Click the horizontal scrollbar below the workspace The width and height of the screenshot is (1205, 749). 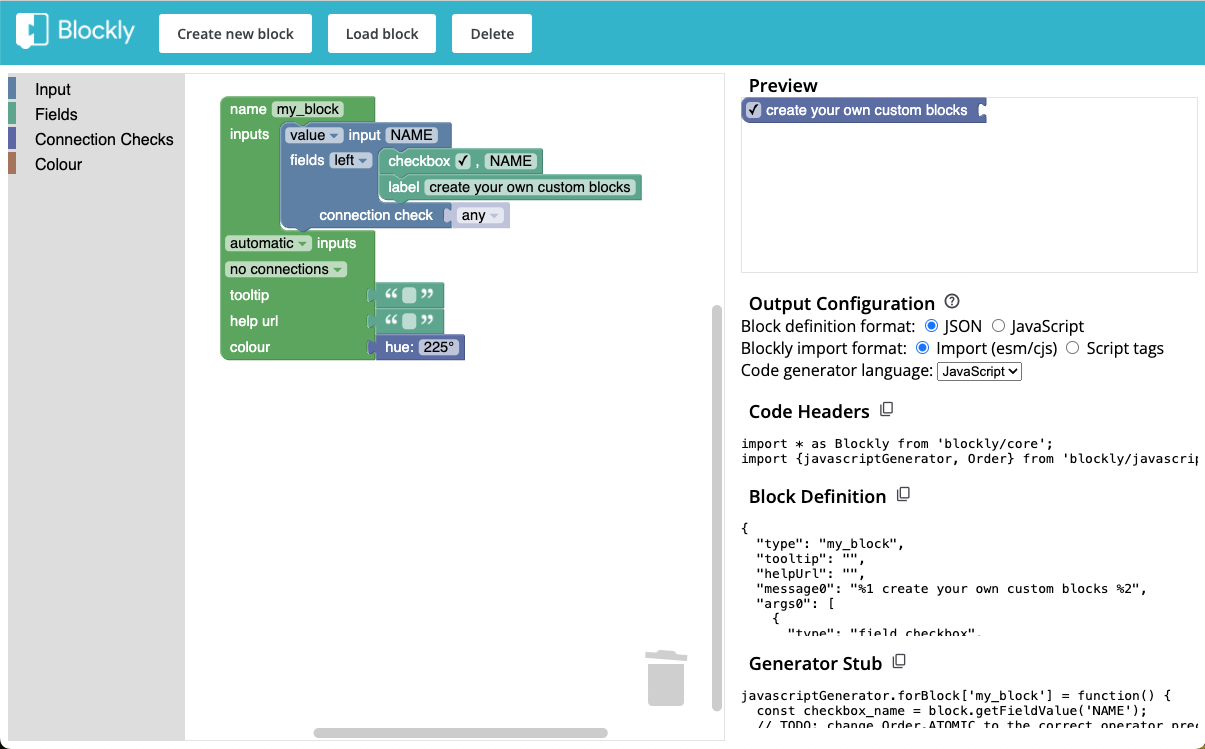click(x=460, y=734)
